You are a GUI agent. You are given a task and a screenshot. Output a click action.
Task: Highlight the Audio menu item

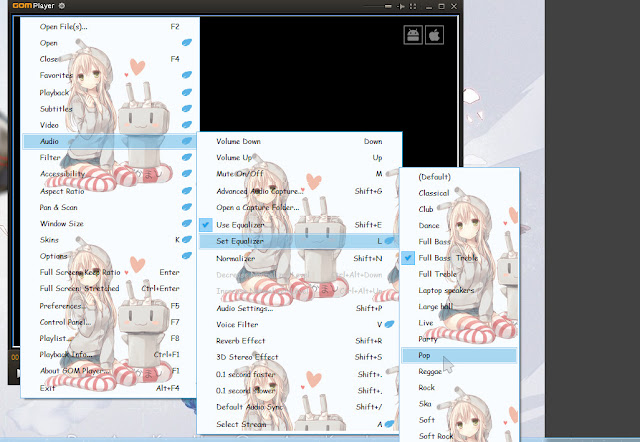click(108, 141)
